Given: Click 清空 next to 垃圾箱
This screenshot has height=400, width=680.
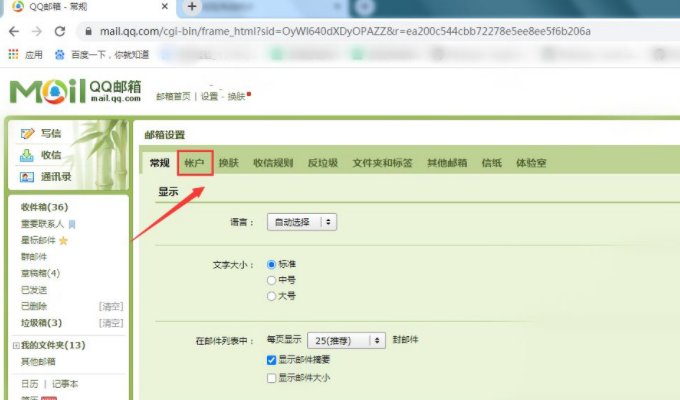Looking at the screenshot, I should 111,323.
